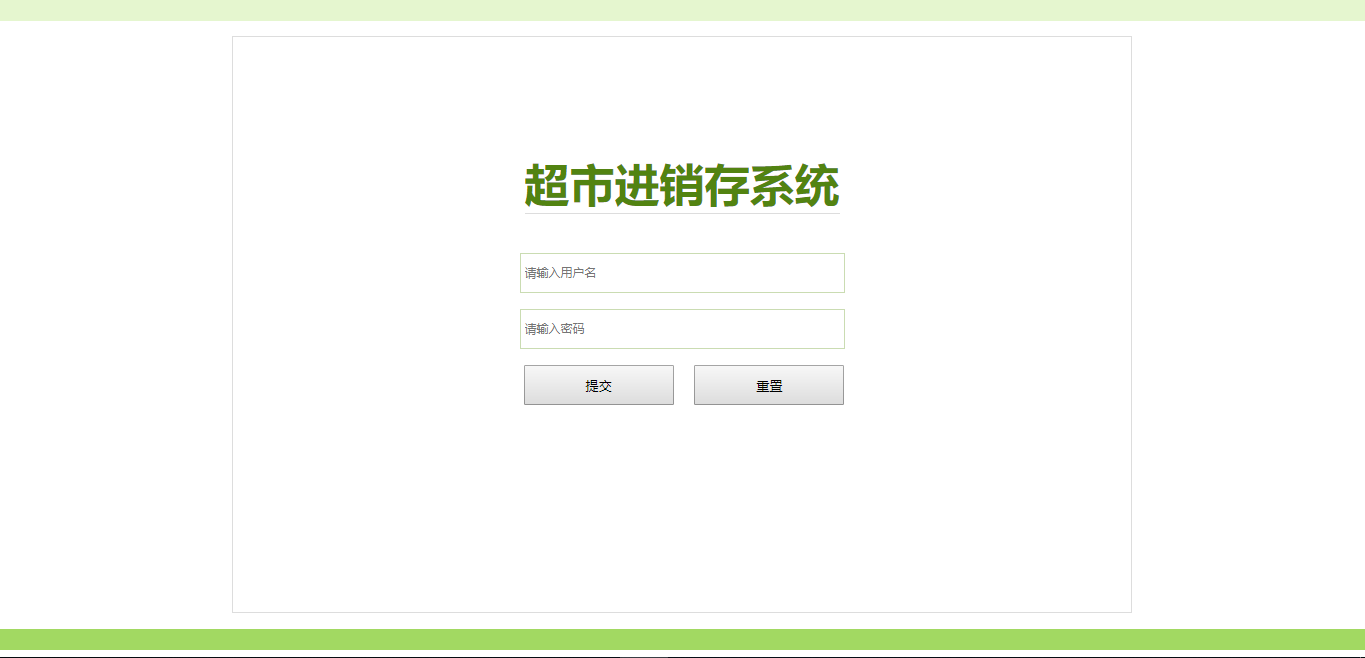Screen dimensions: 1365x658
Task: Click the 请输入用户名 placeholder text
Action: 561,273
